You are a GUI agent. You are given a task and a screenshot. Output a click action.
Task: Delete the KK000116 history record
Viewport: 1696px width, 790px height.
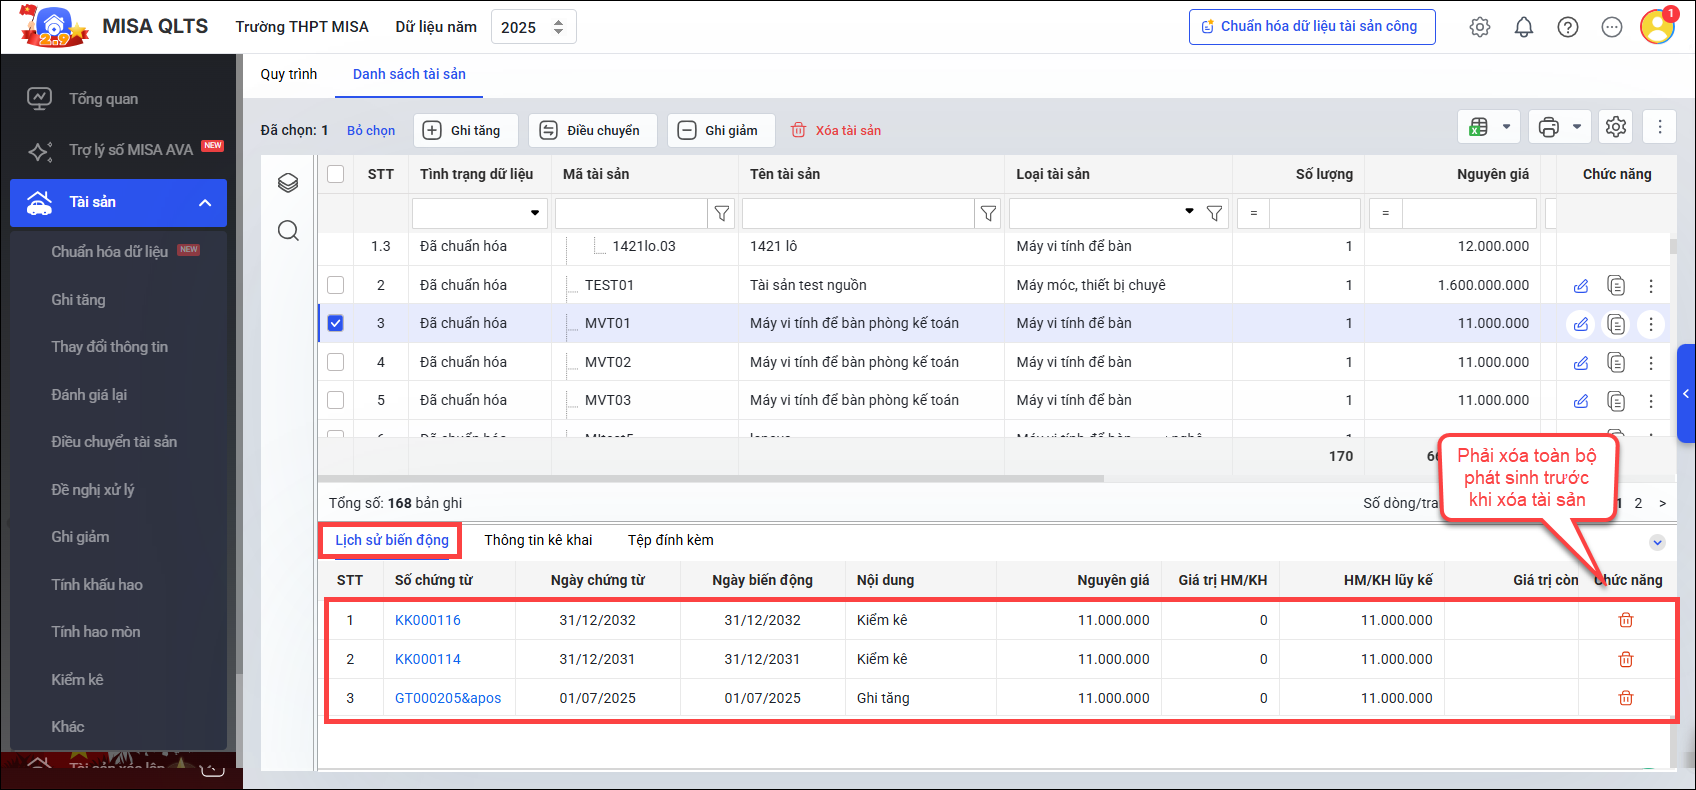(1625, 620)
